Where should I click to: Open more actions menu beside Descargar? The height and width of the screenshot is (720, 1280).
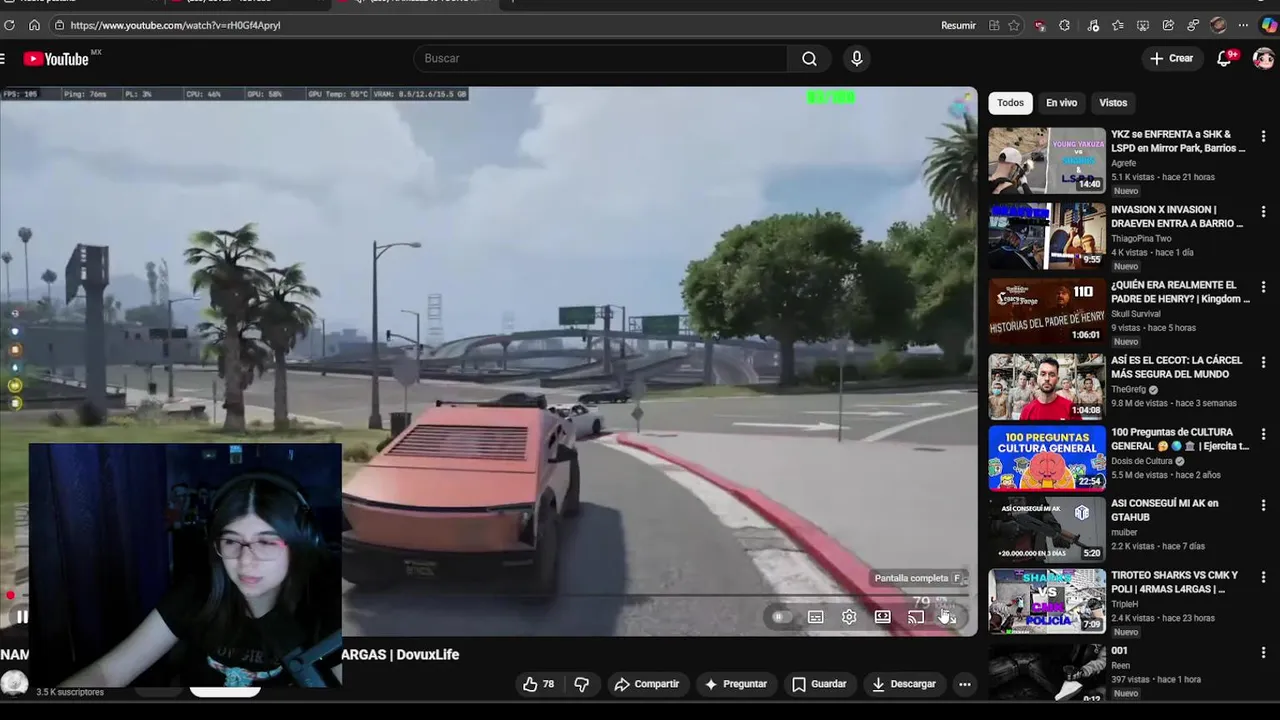click(964, 684)
